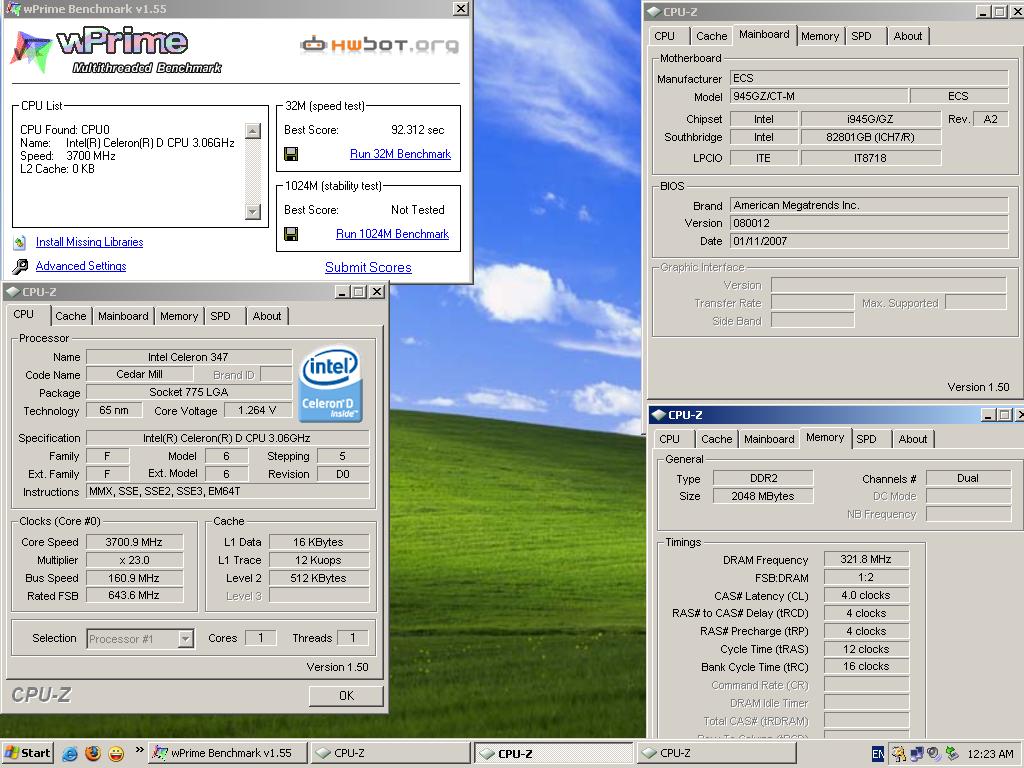Open Firefox from quick launch
The width and height of the screenshot is (1024, 768).
pyautogui.click(x=93, y=753)
